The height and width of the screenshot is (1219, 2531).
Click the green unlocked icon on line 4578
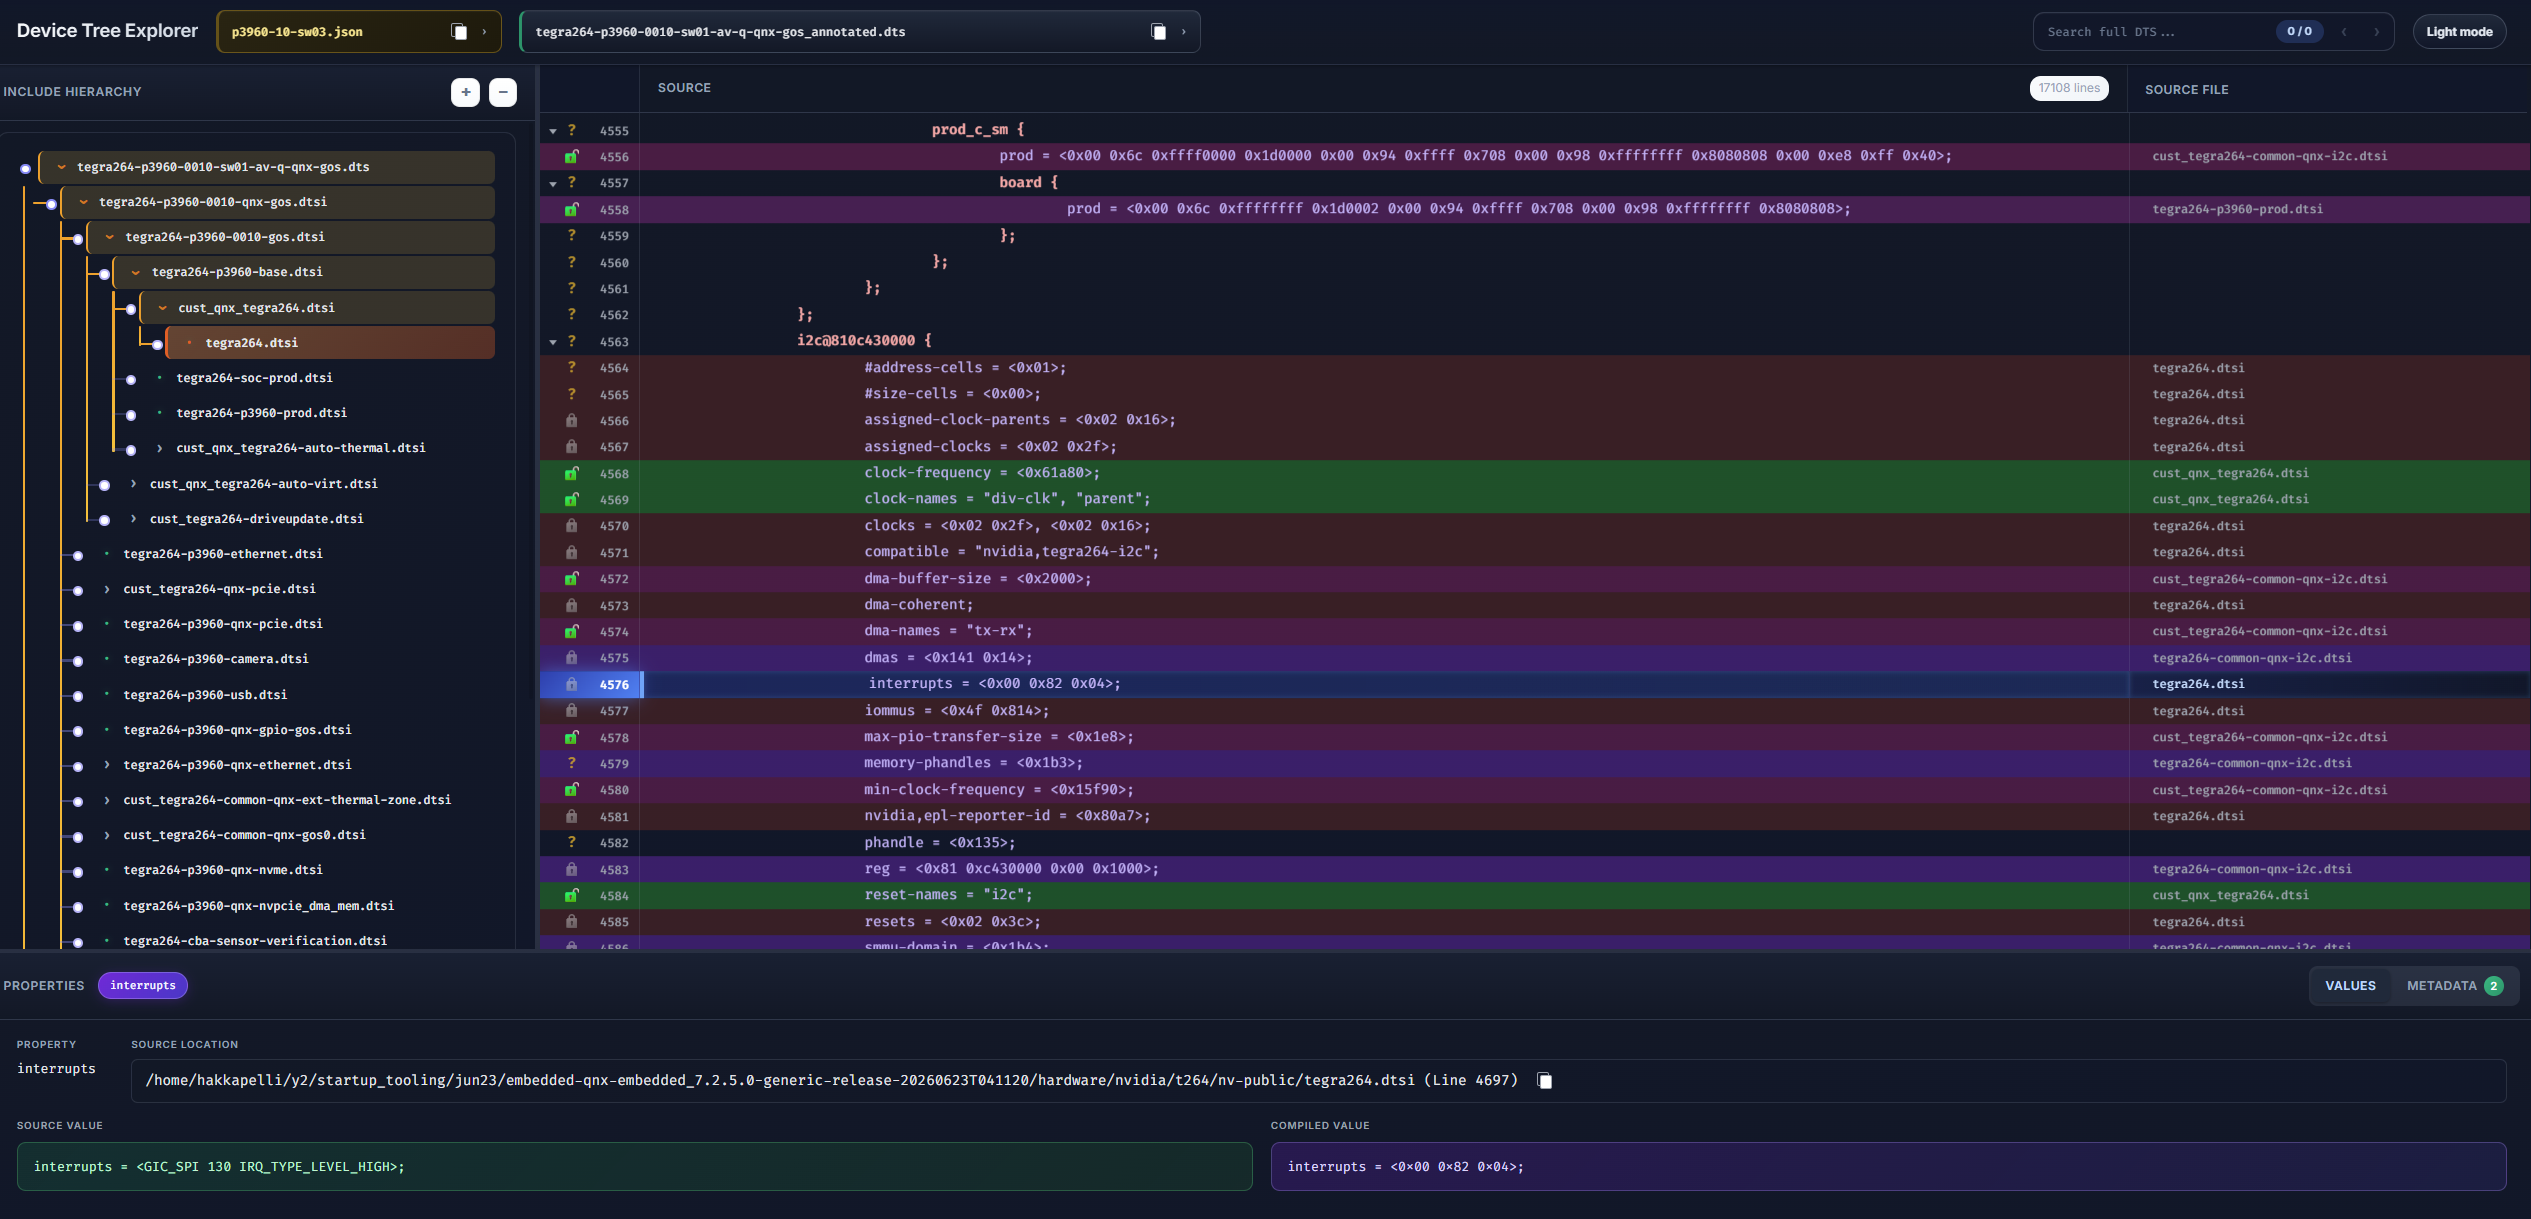point(571,738)
